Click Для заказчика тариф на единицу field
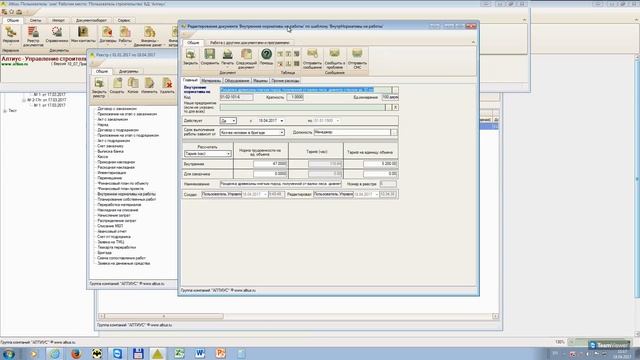The width and height of the screenshot is (640, 360). 380,173
